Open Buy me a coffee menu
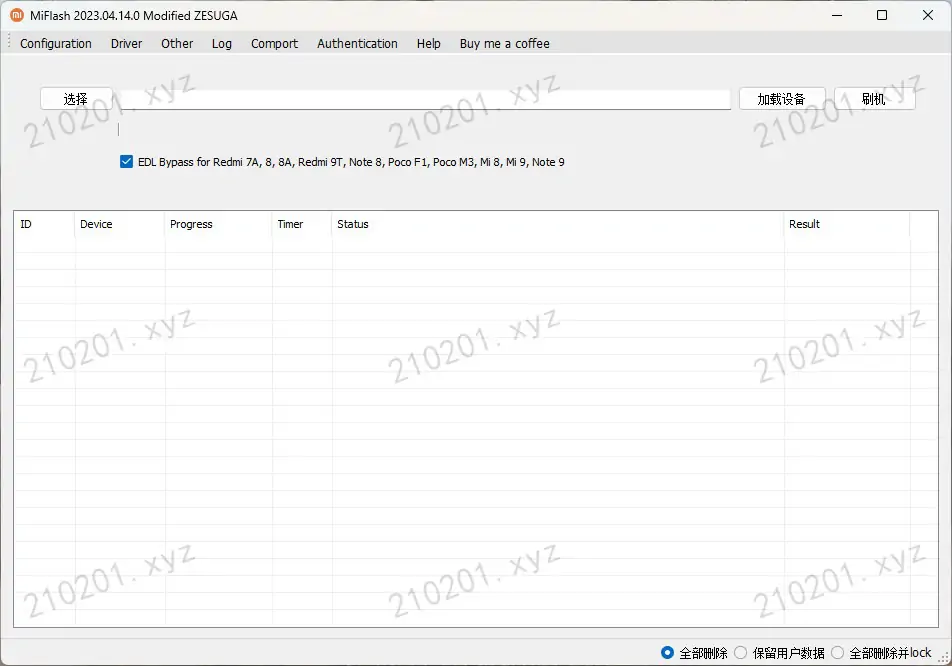 point(505,44)
